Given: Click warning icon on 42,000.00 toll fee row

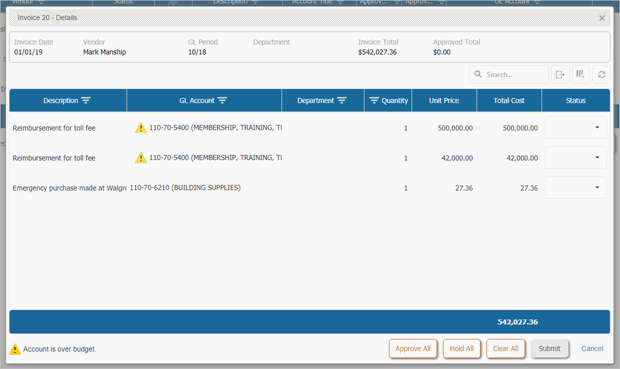Looking at the screenshot, I should tap(141, 158).
